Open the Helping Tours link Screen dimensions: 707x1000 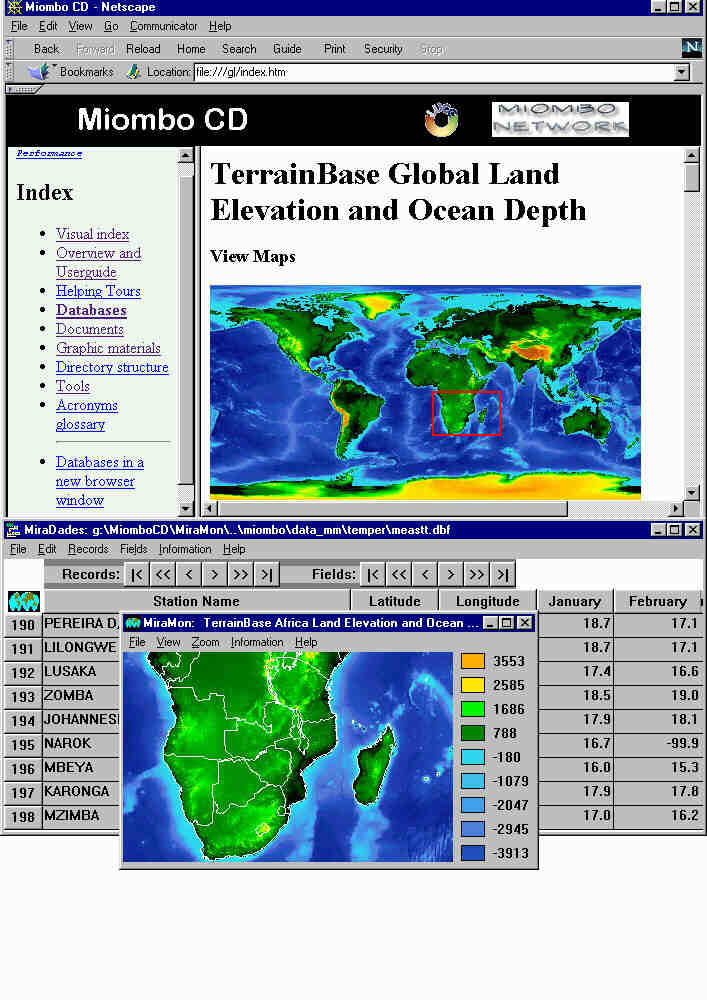pyautogui.click(x=98, y=291)
